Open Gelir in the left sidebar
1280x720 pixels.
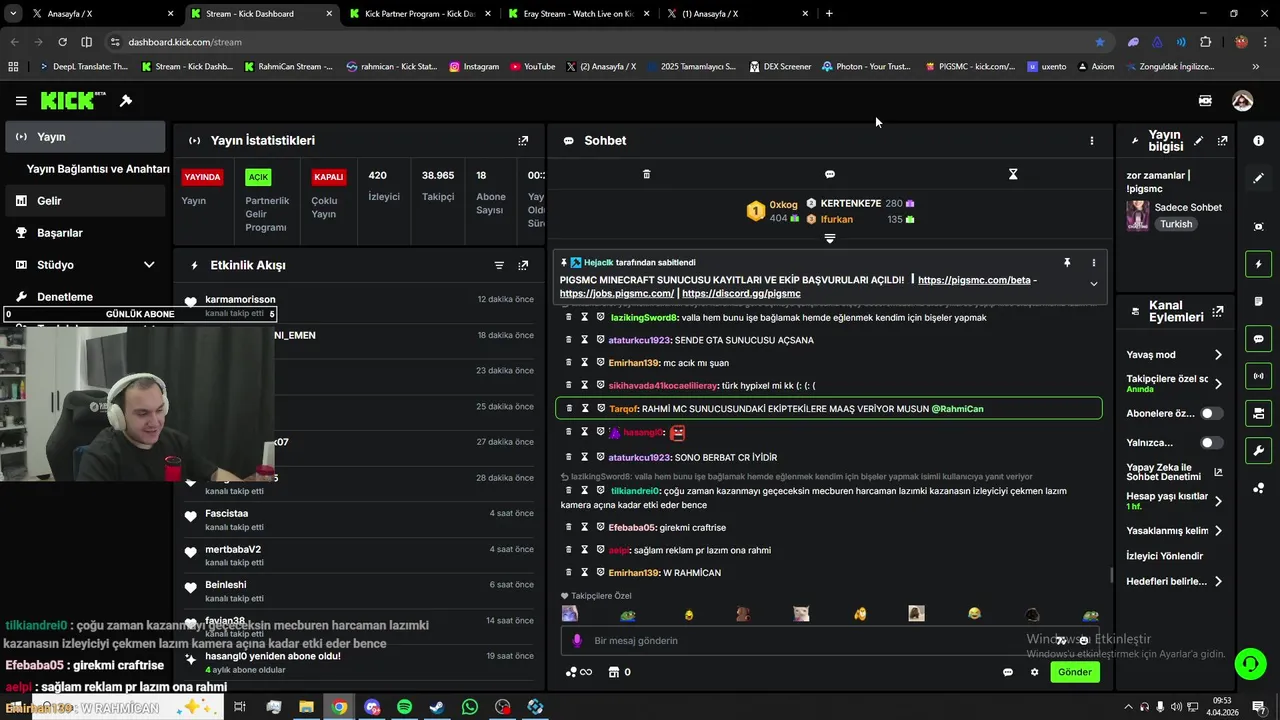(x=85, y=201)
